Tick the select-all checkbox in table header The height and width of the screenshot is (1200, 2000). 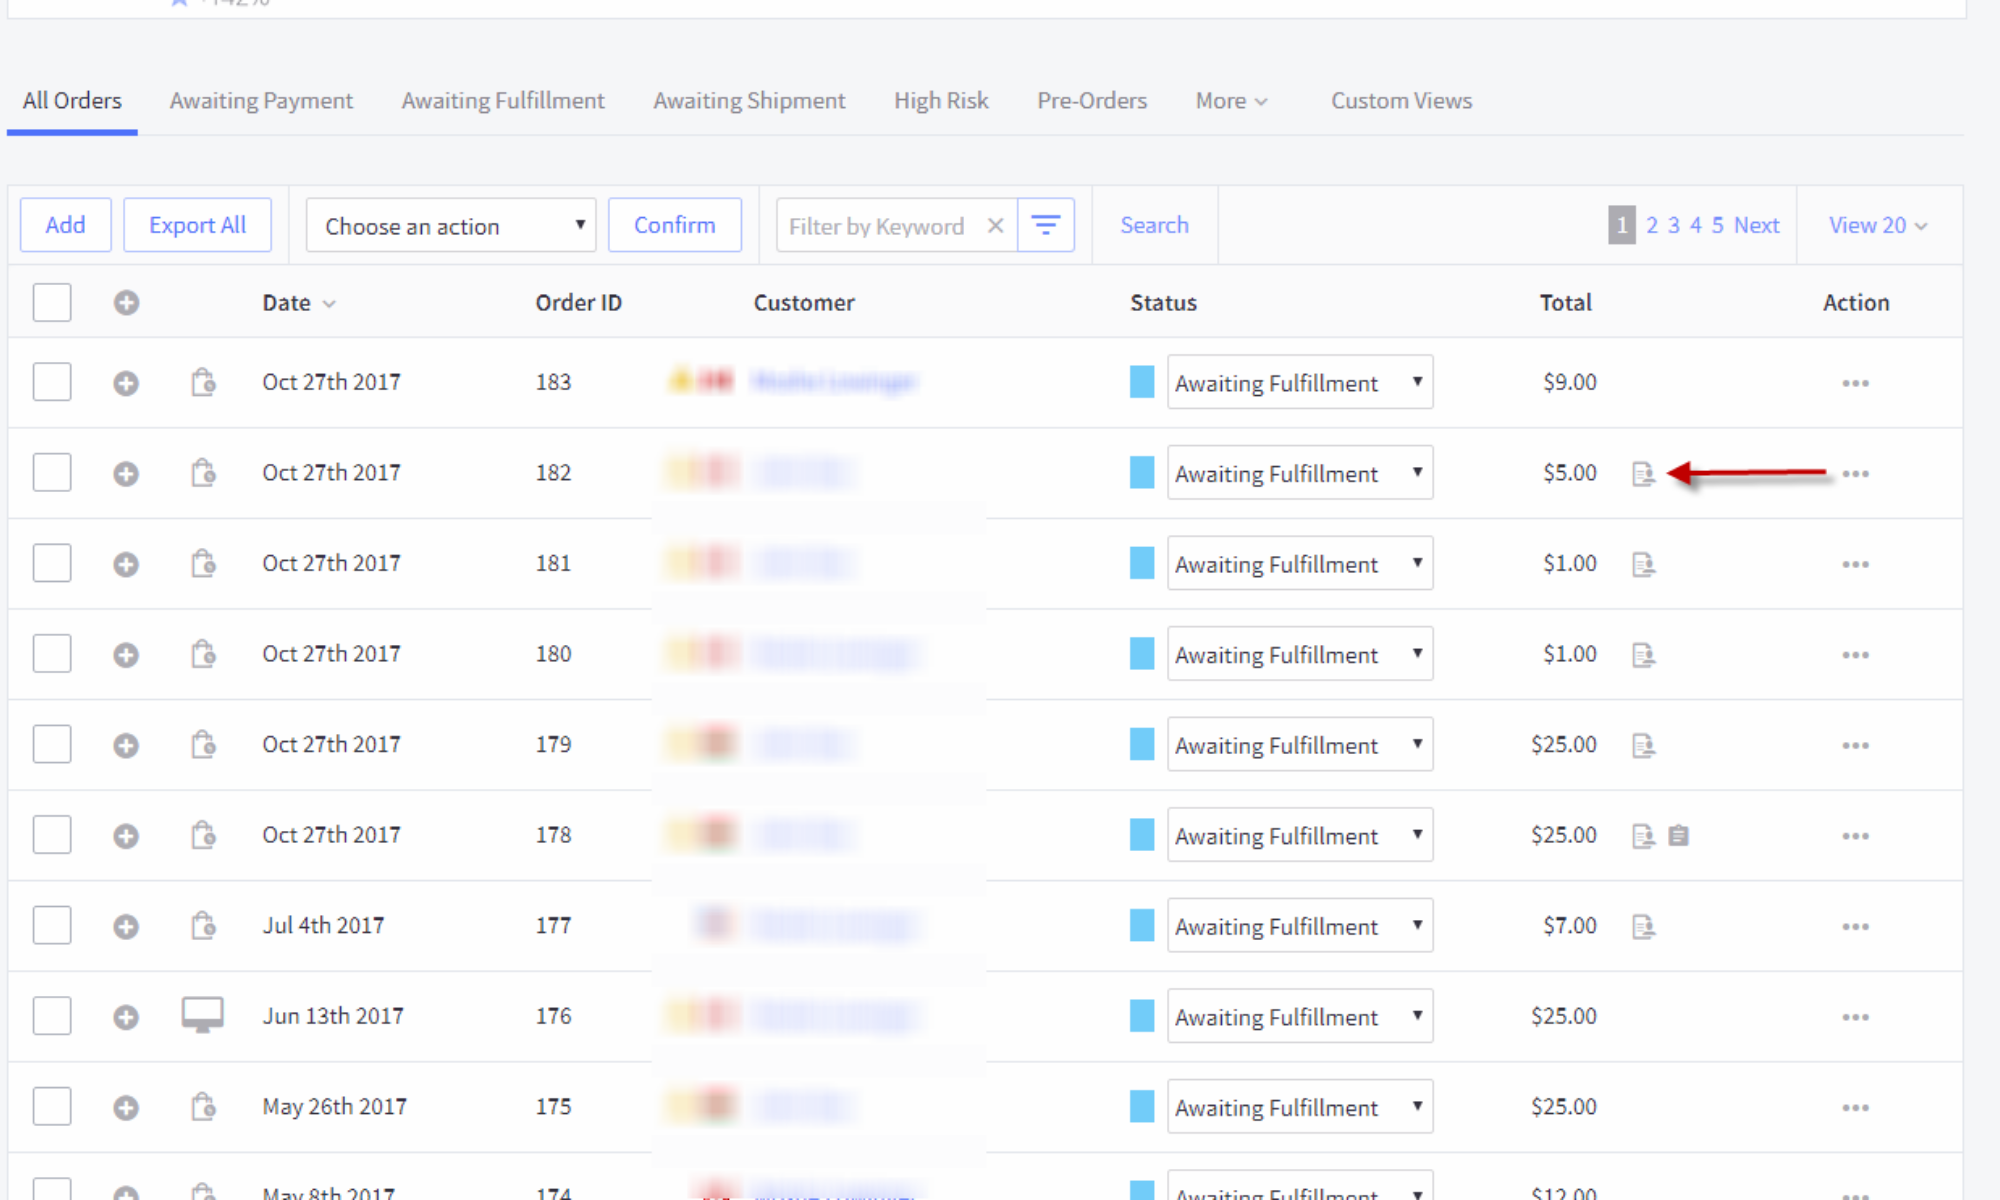[52, 302]
